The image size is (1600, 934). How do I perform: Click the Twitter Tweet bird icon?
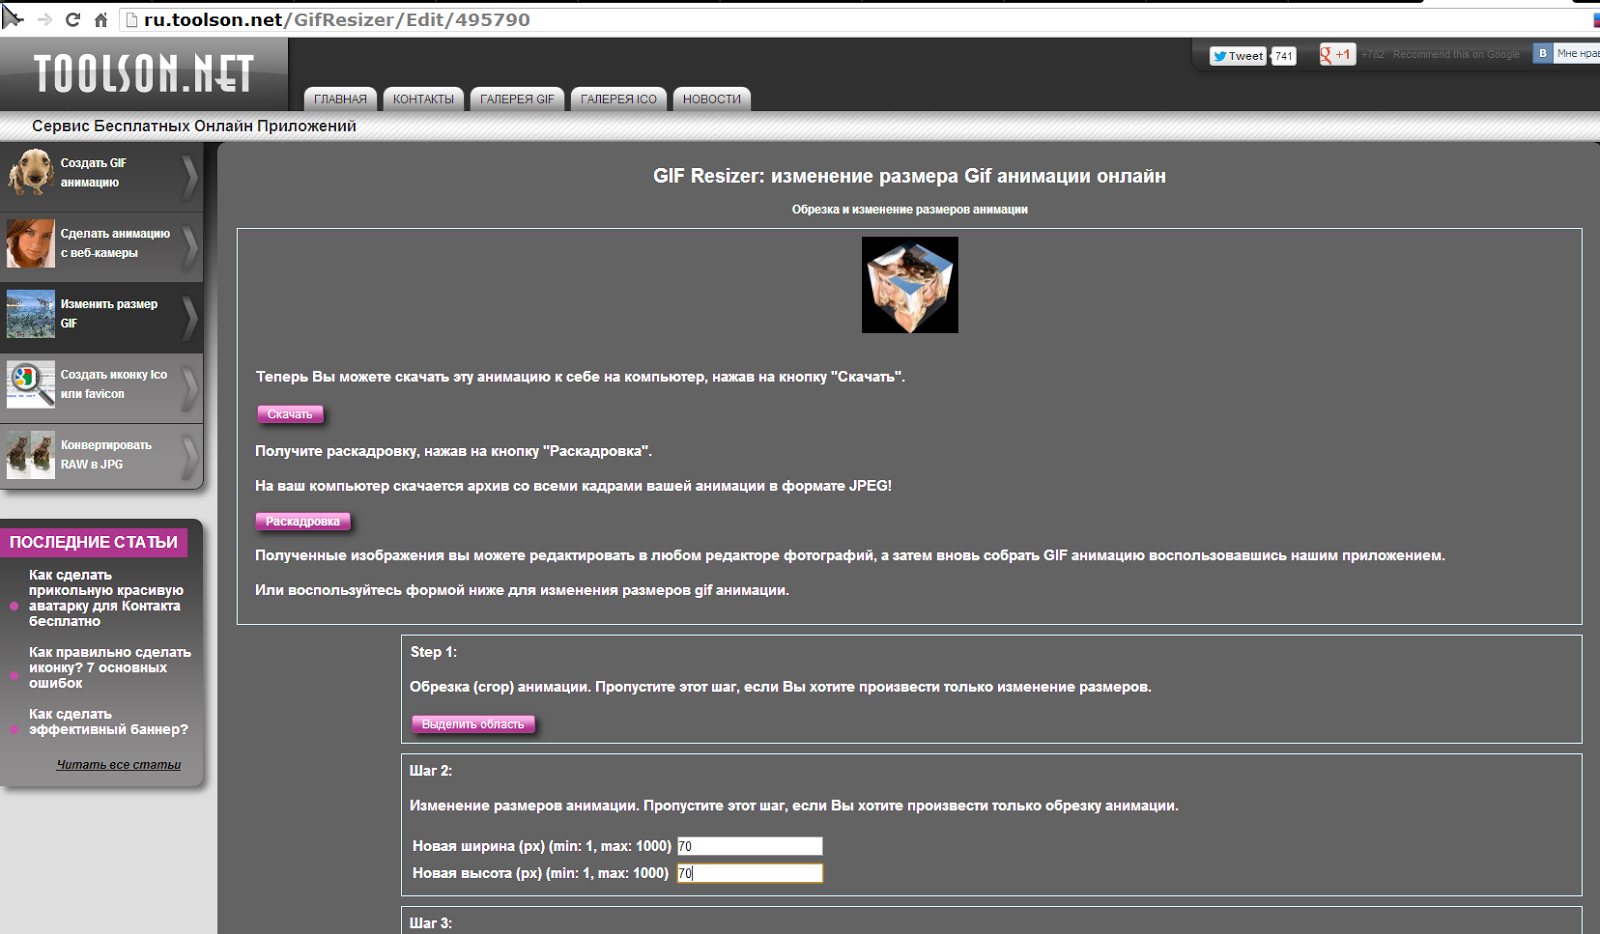click(x=1221, y=56)
